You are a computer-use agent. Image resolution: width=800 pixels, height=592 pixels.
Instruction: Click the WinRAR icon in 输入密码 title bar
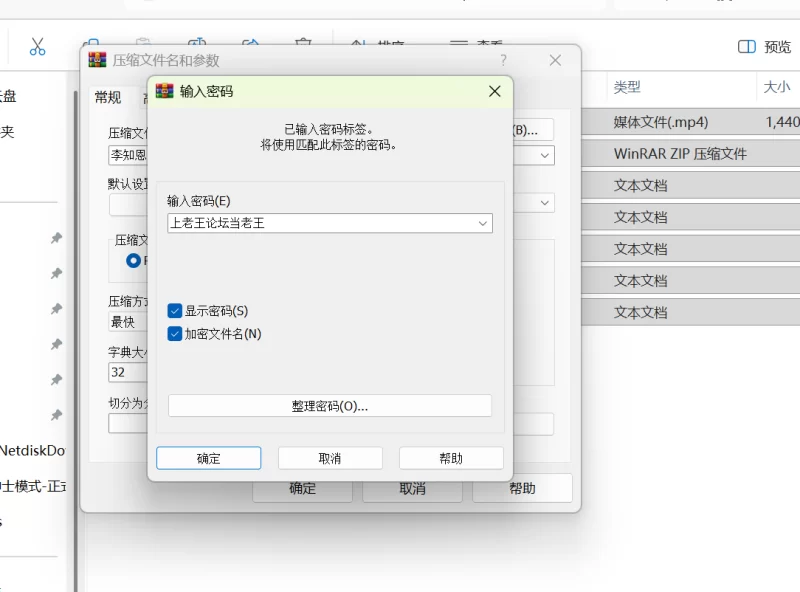pos(165,91)
